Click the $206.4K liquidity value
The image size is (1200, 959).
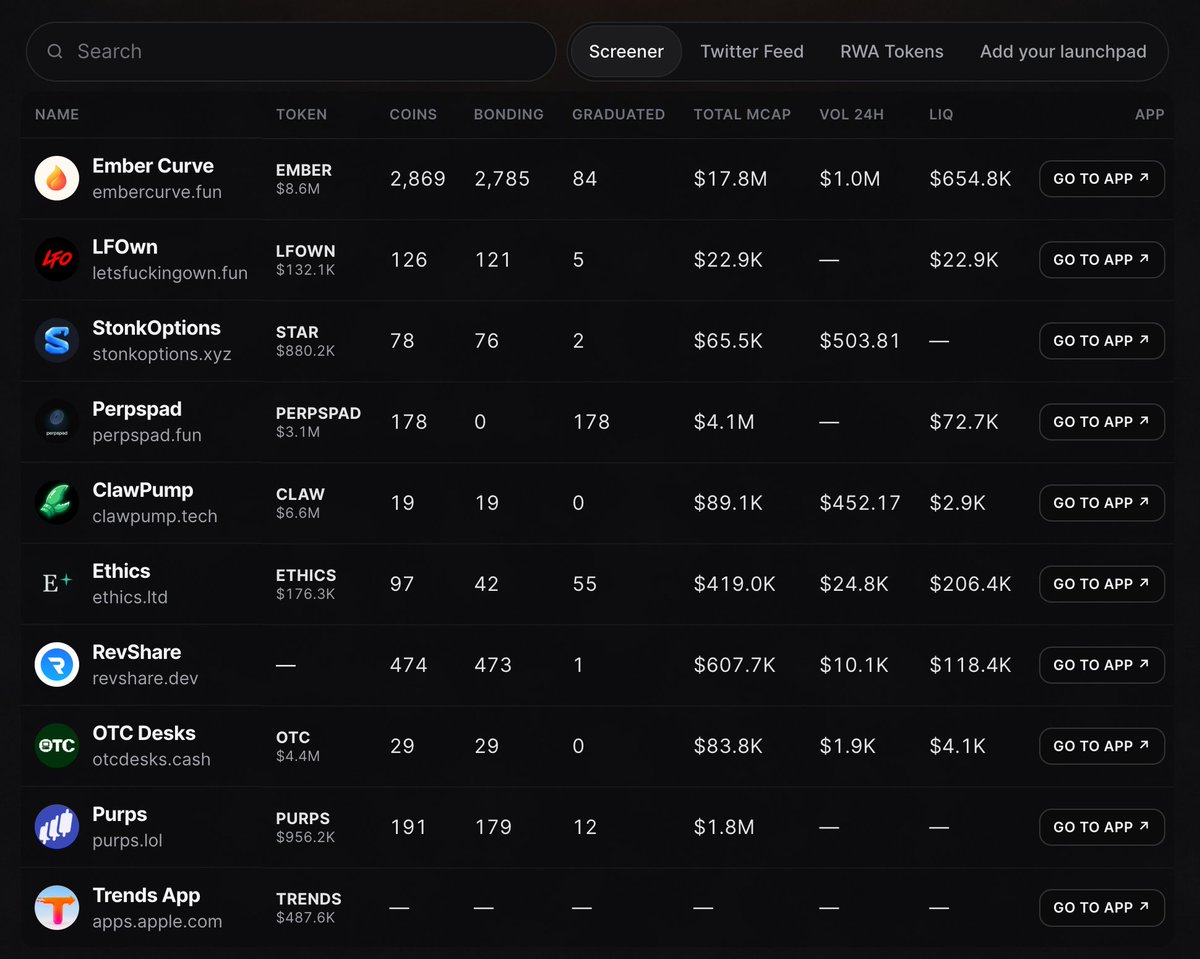[x=970, y=584]
